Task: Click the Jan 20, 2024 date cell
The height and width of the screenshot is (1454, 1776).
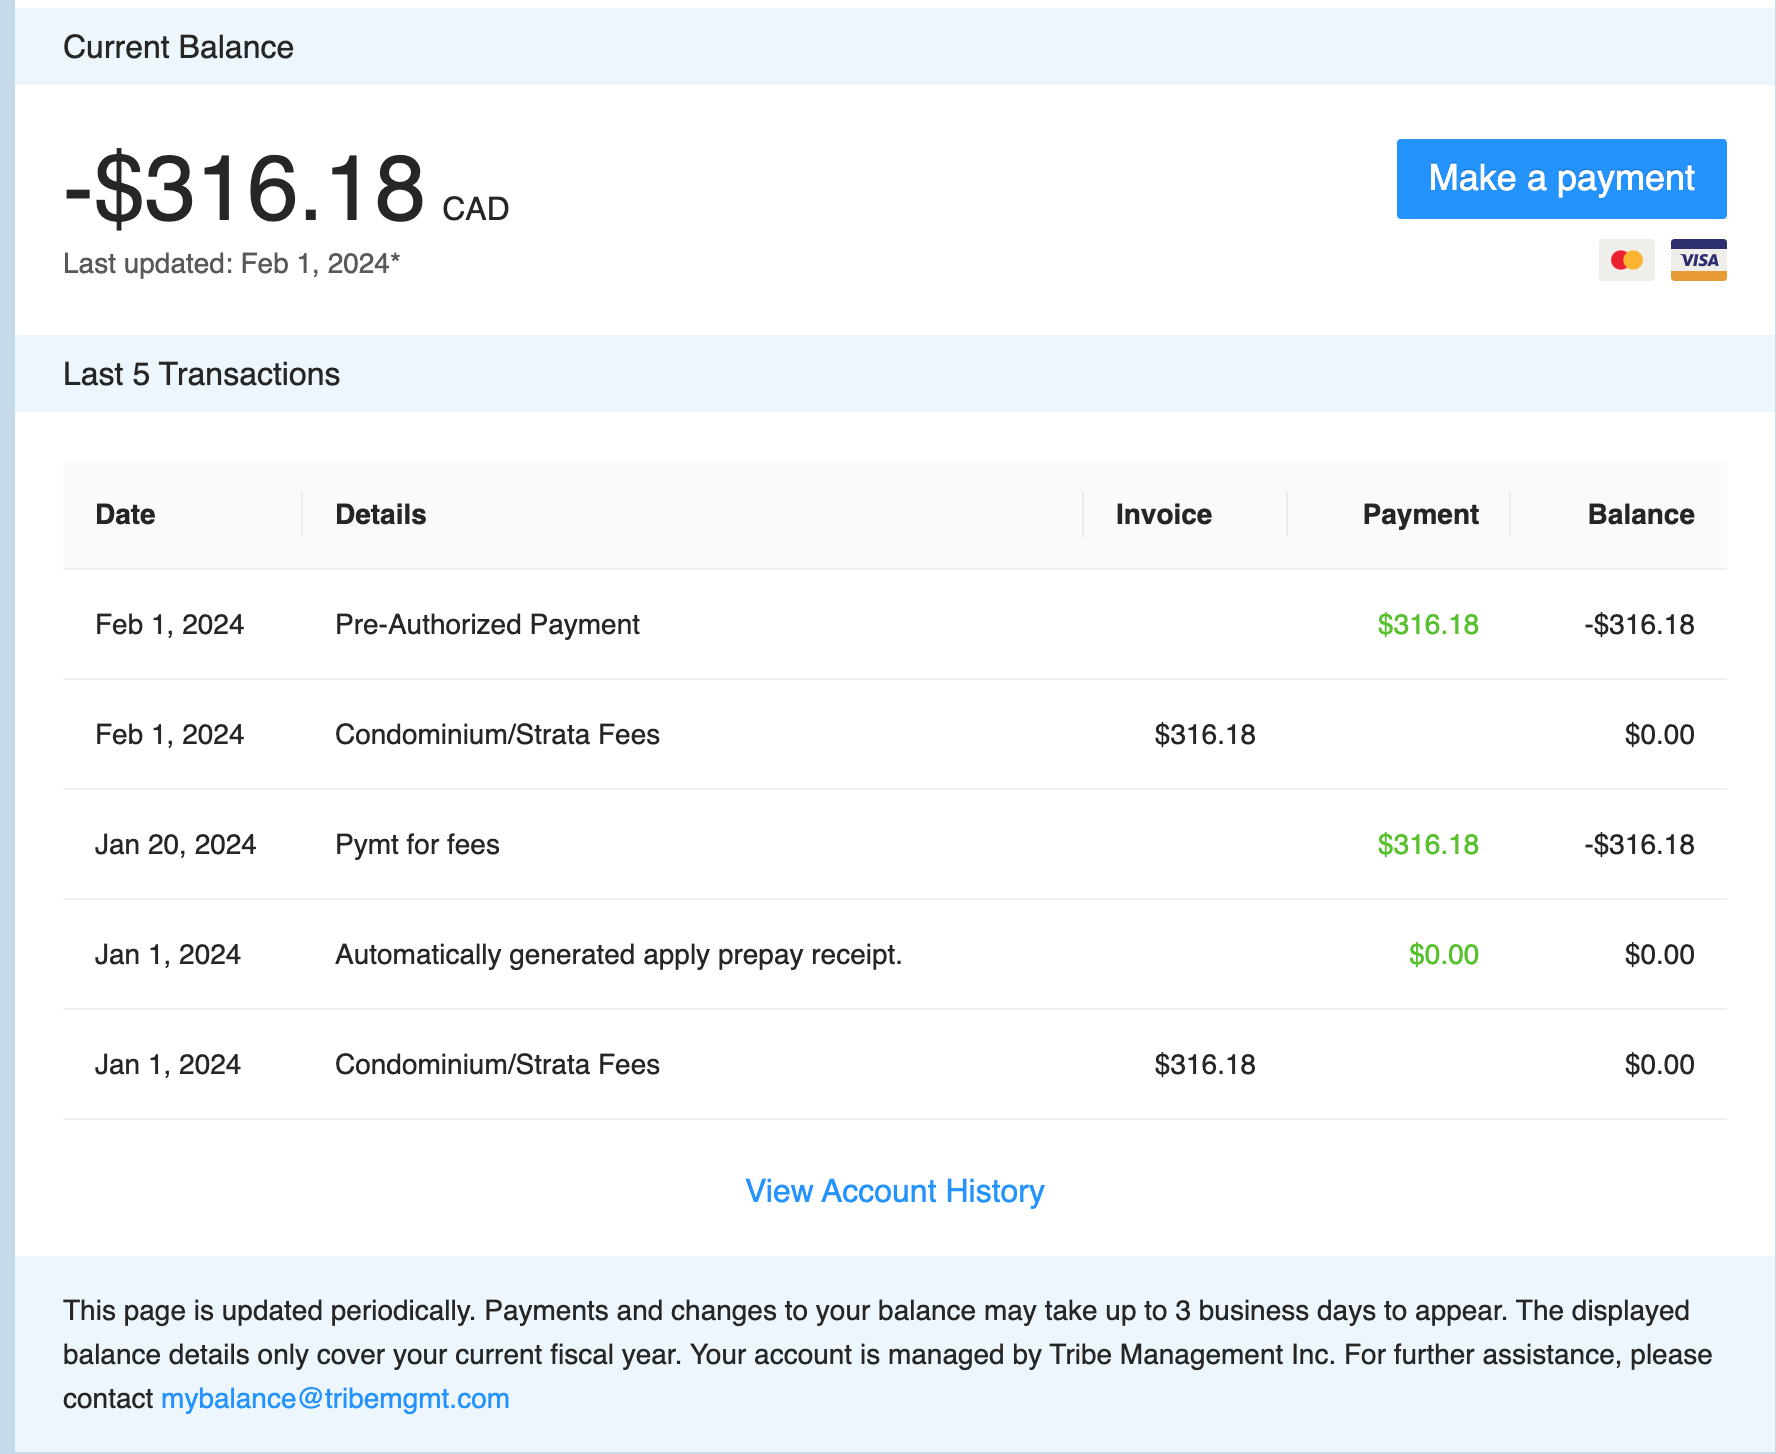Action: pos(175,844)
